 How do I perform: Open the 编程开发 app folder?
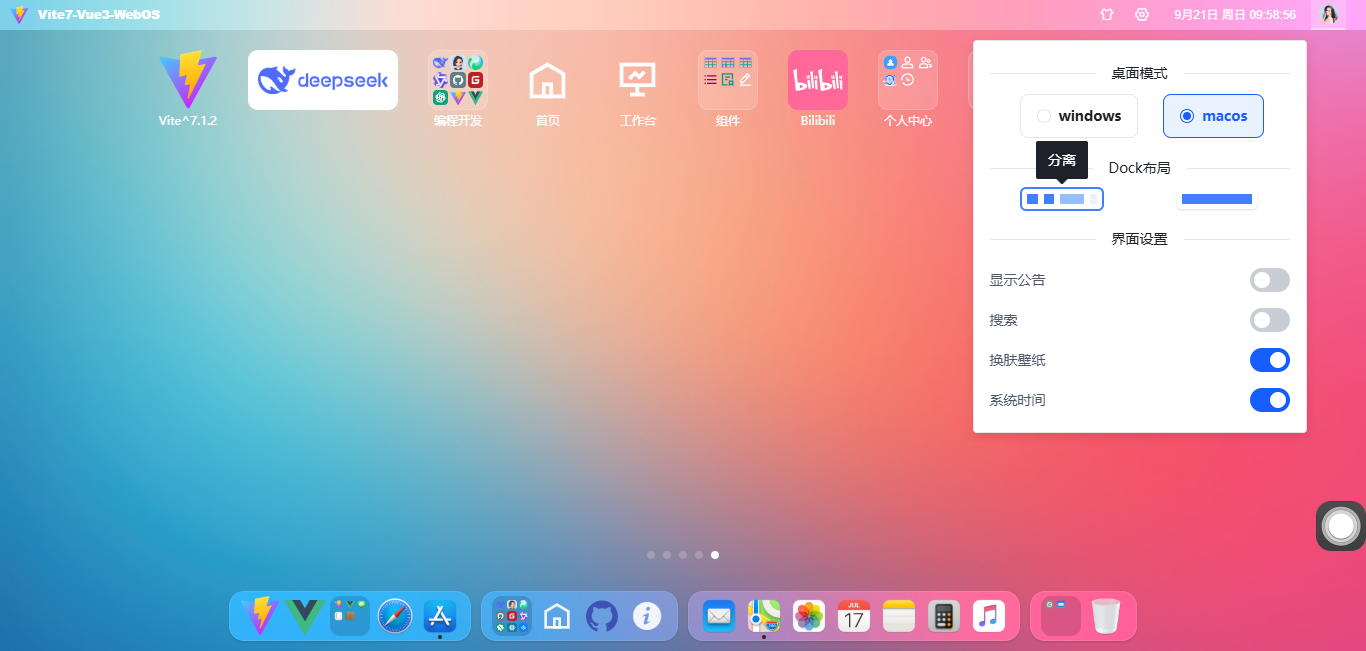pos(457,80)
